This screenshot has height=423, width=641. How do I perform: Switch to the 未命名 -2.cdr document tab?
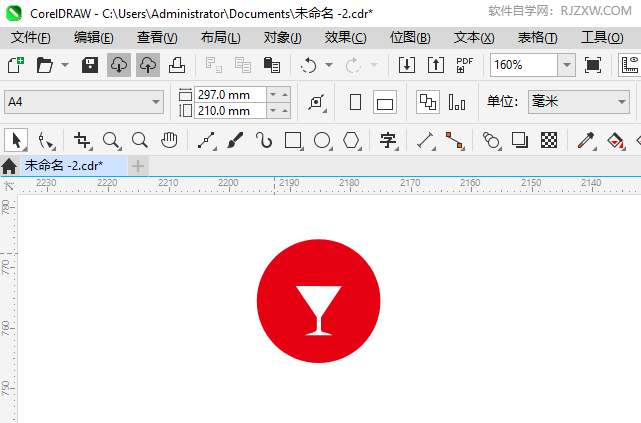74,166
